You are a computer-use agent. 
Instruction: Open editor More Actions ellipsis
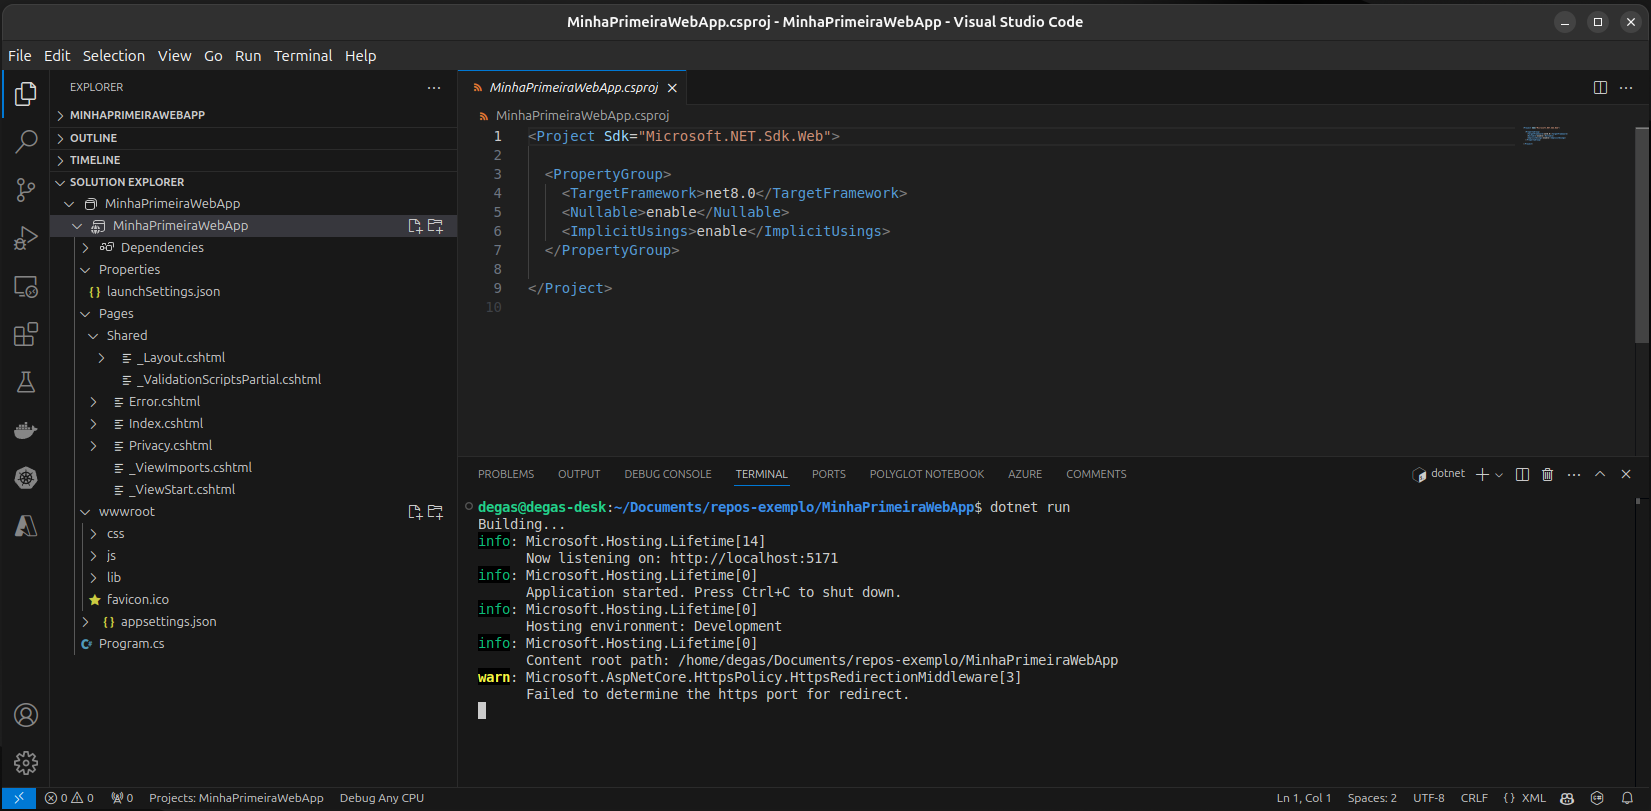point(1626,88)
